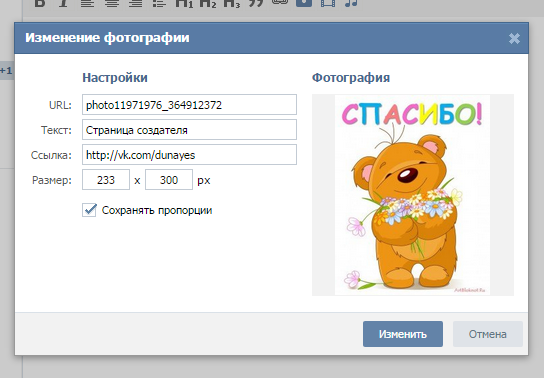Click the Фотография heading

[x=351, y=78]
